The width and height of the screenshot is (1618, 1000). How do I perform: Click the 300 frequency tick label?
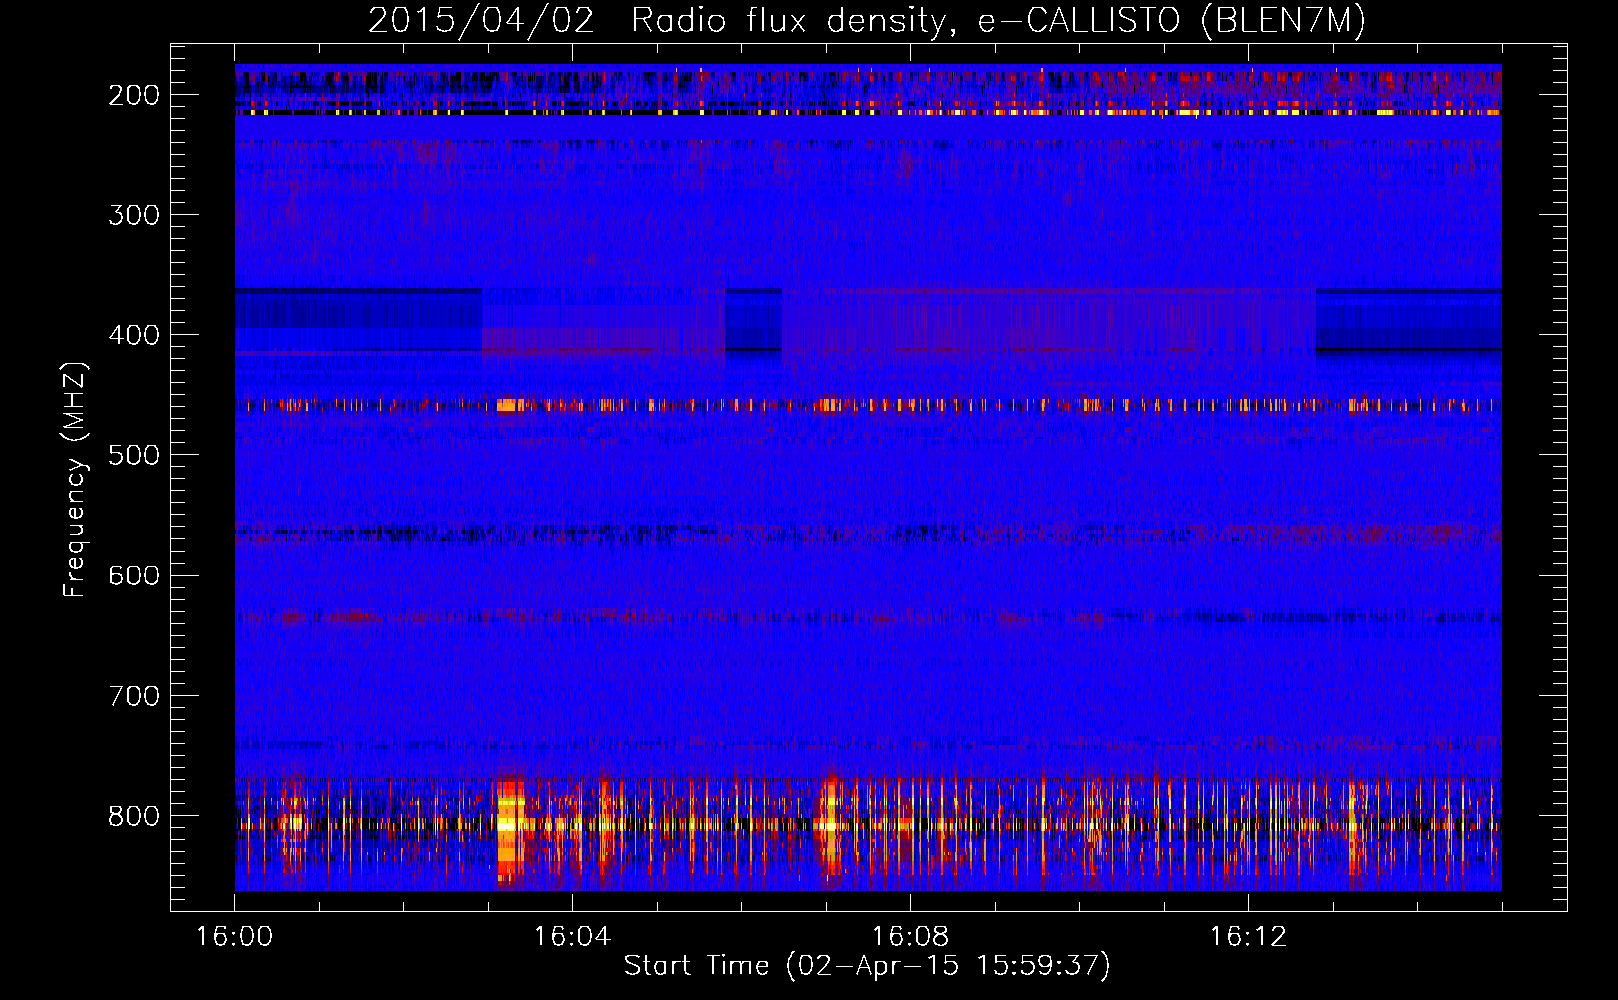click(134, 215)
